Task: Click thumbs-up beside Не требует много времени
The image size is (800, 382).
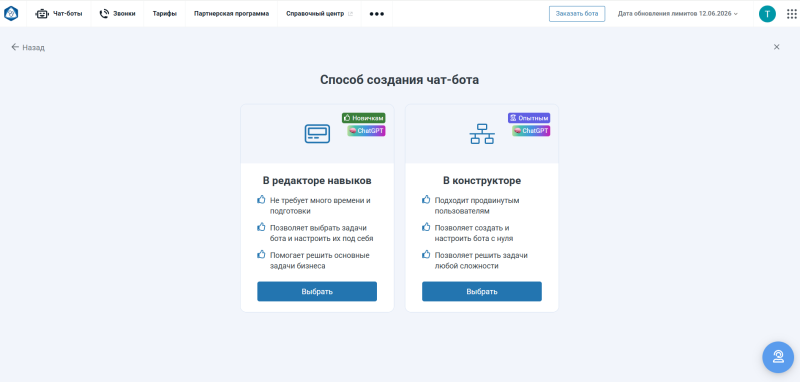Action: click(x=261, y=200)
